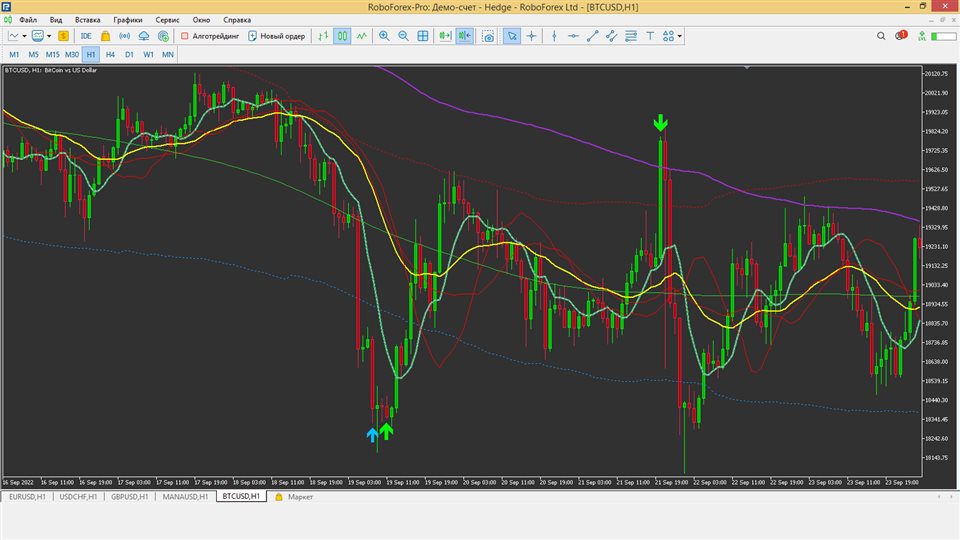Toggle the Алготрейдинг button
The image size is (960, 540).
(x=210, y=36)
